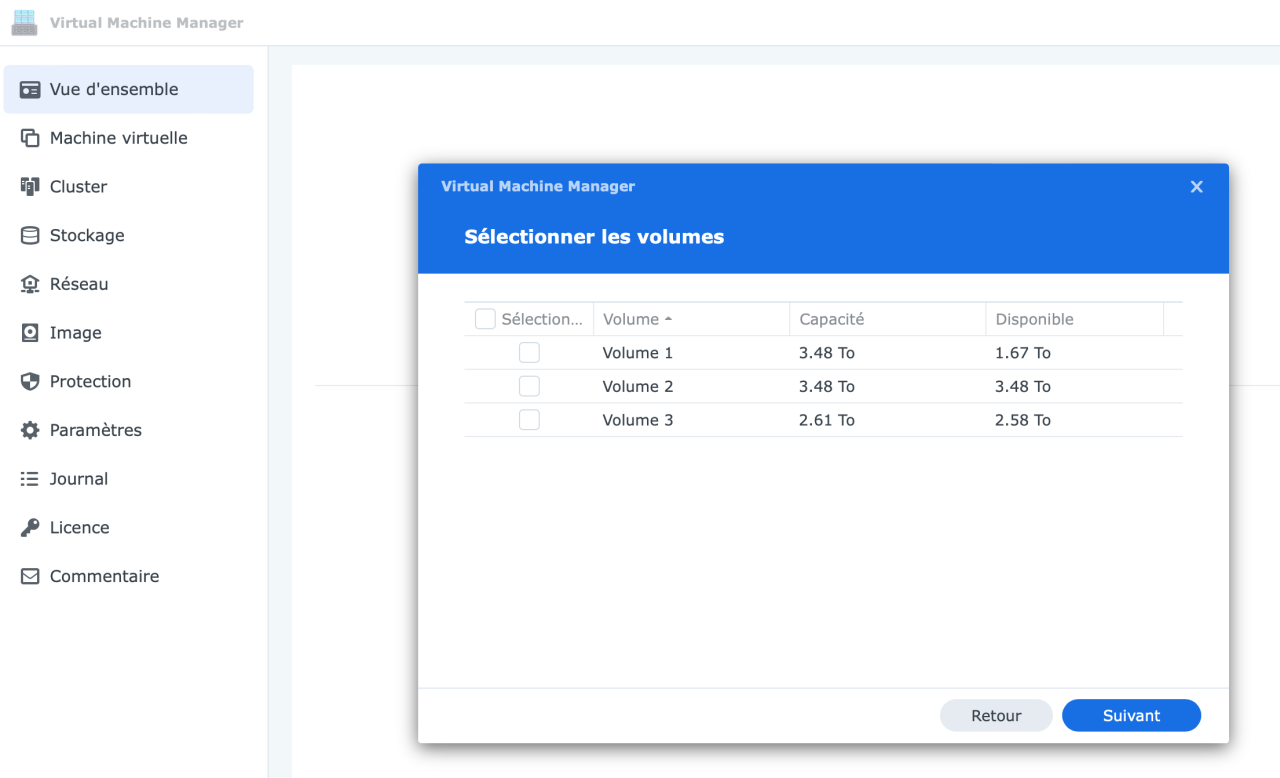Open the Journal log icon
Image resolution: width=1280 pixels, height=778 pixels.
pos(30,478)
